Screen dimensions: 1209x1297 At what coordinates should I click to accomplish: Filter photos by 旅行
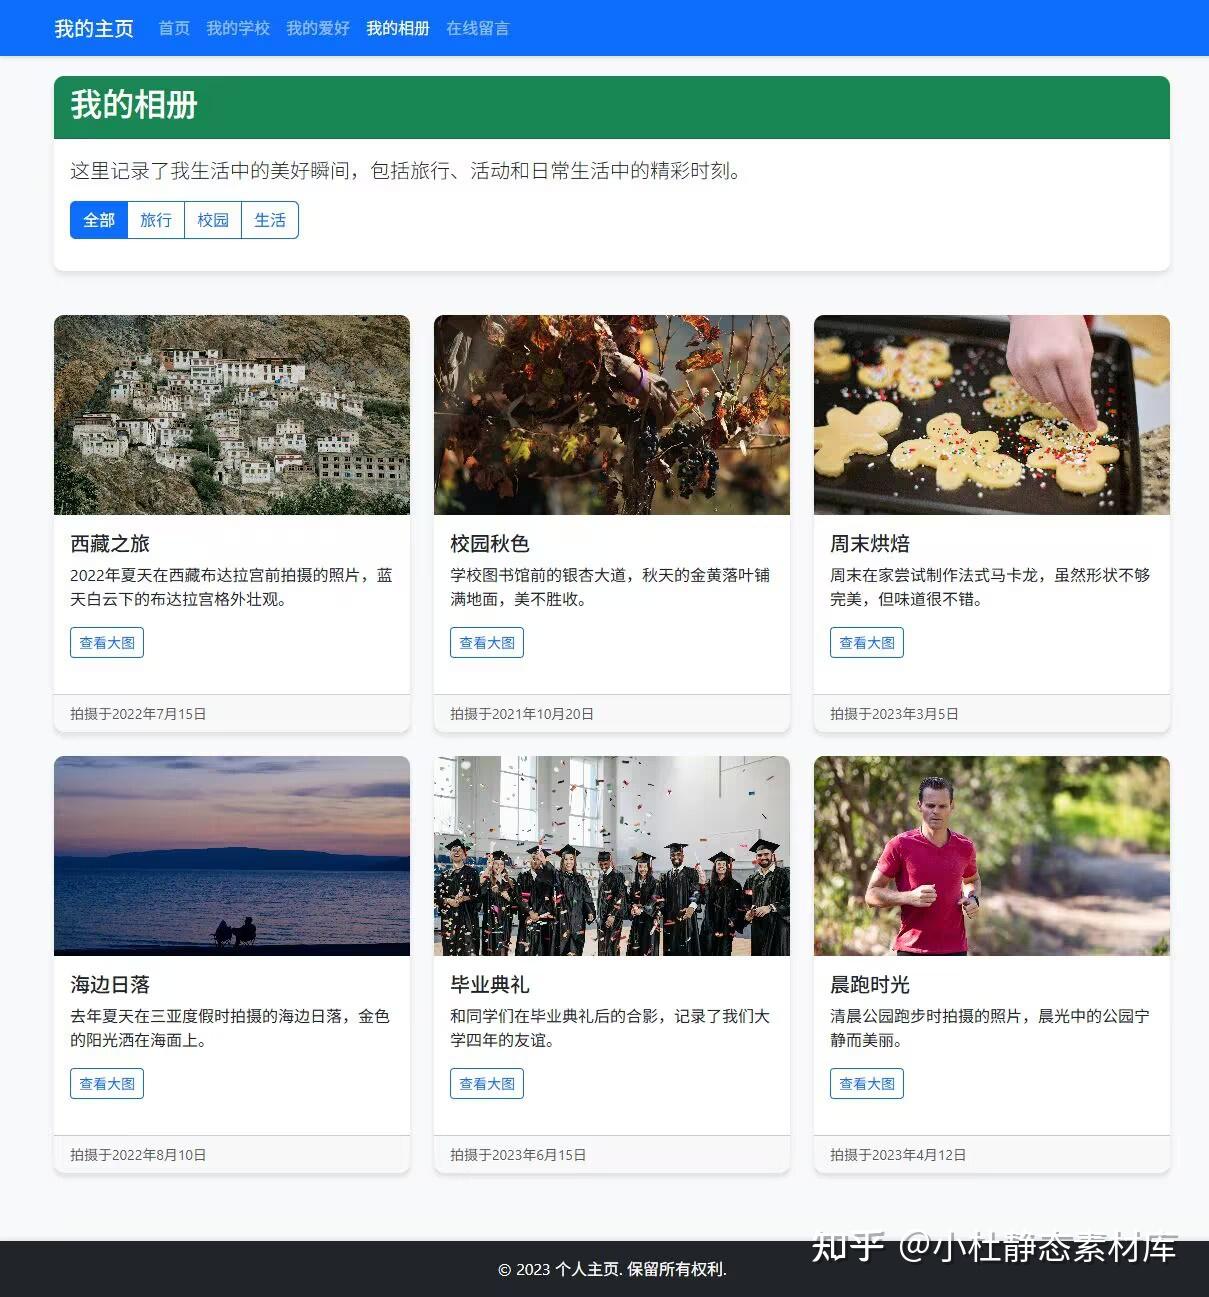click(155, 220)
